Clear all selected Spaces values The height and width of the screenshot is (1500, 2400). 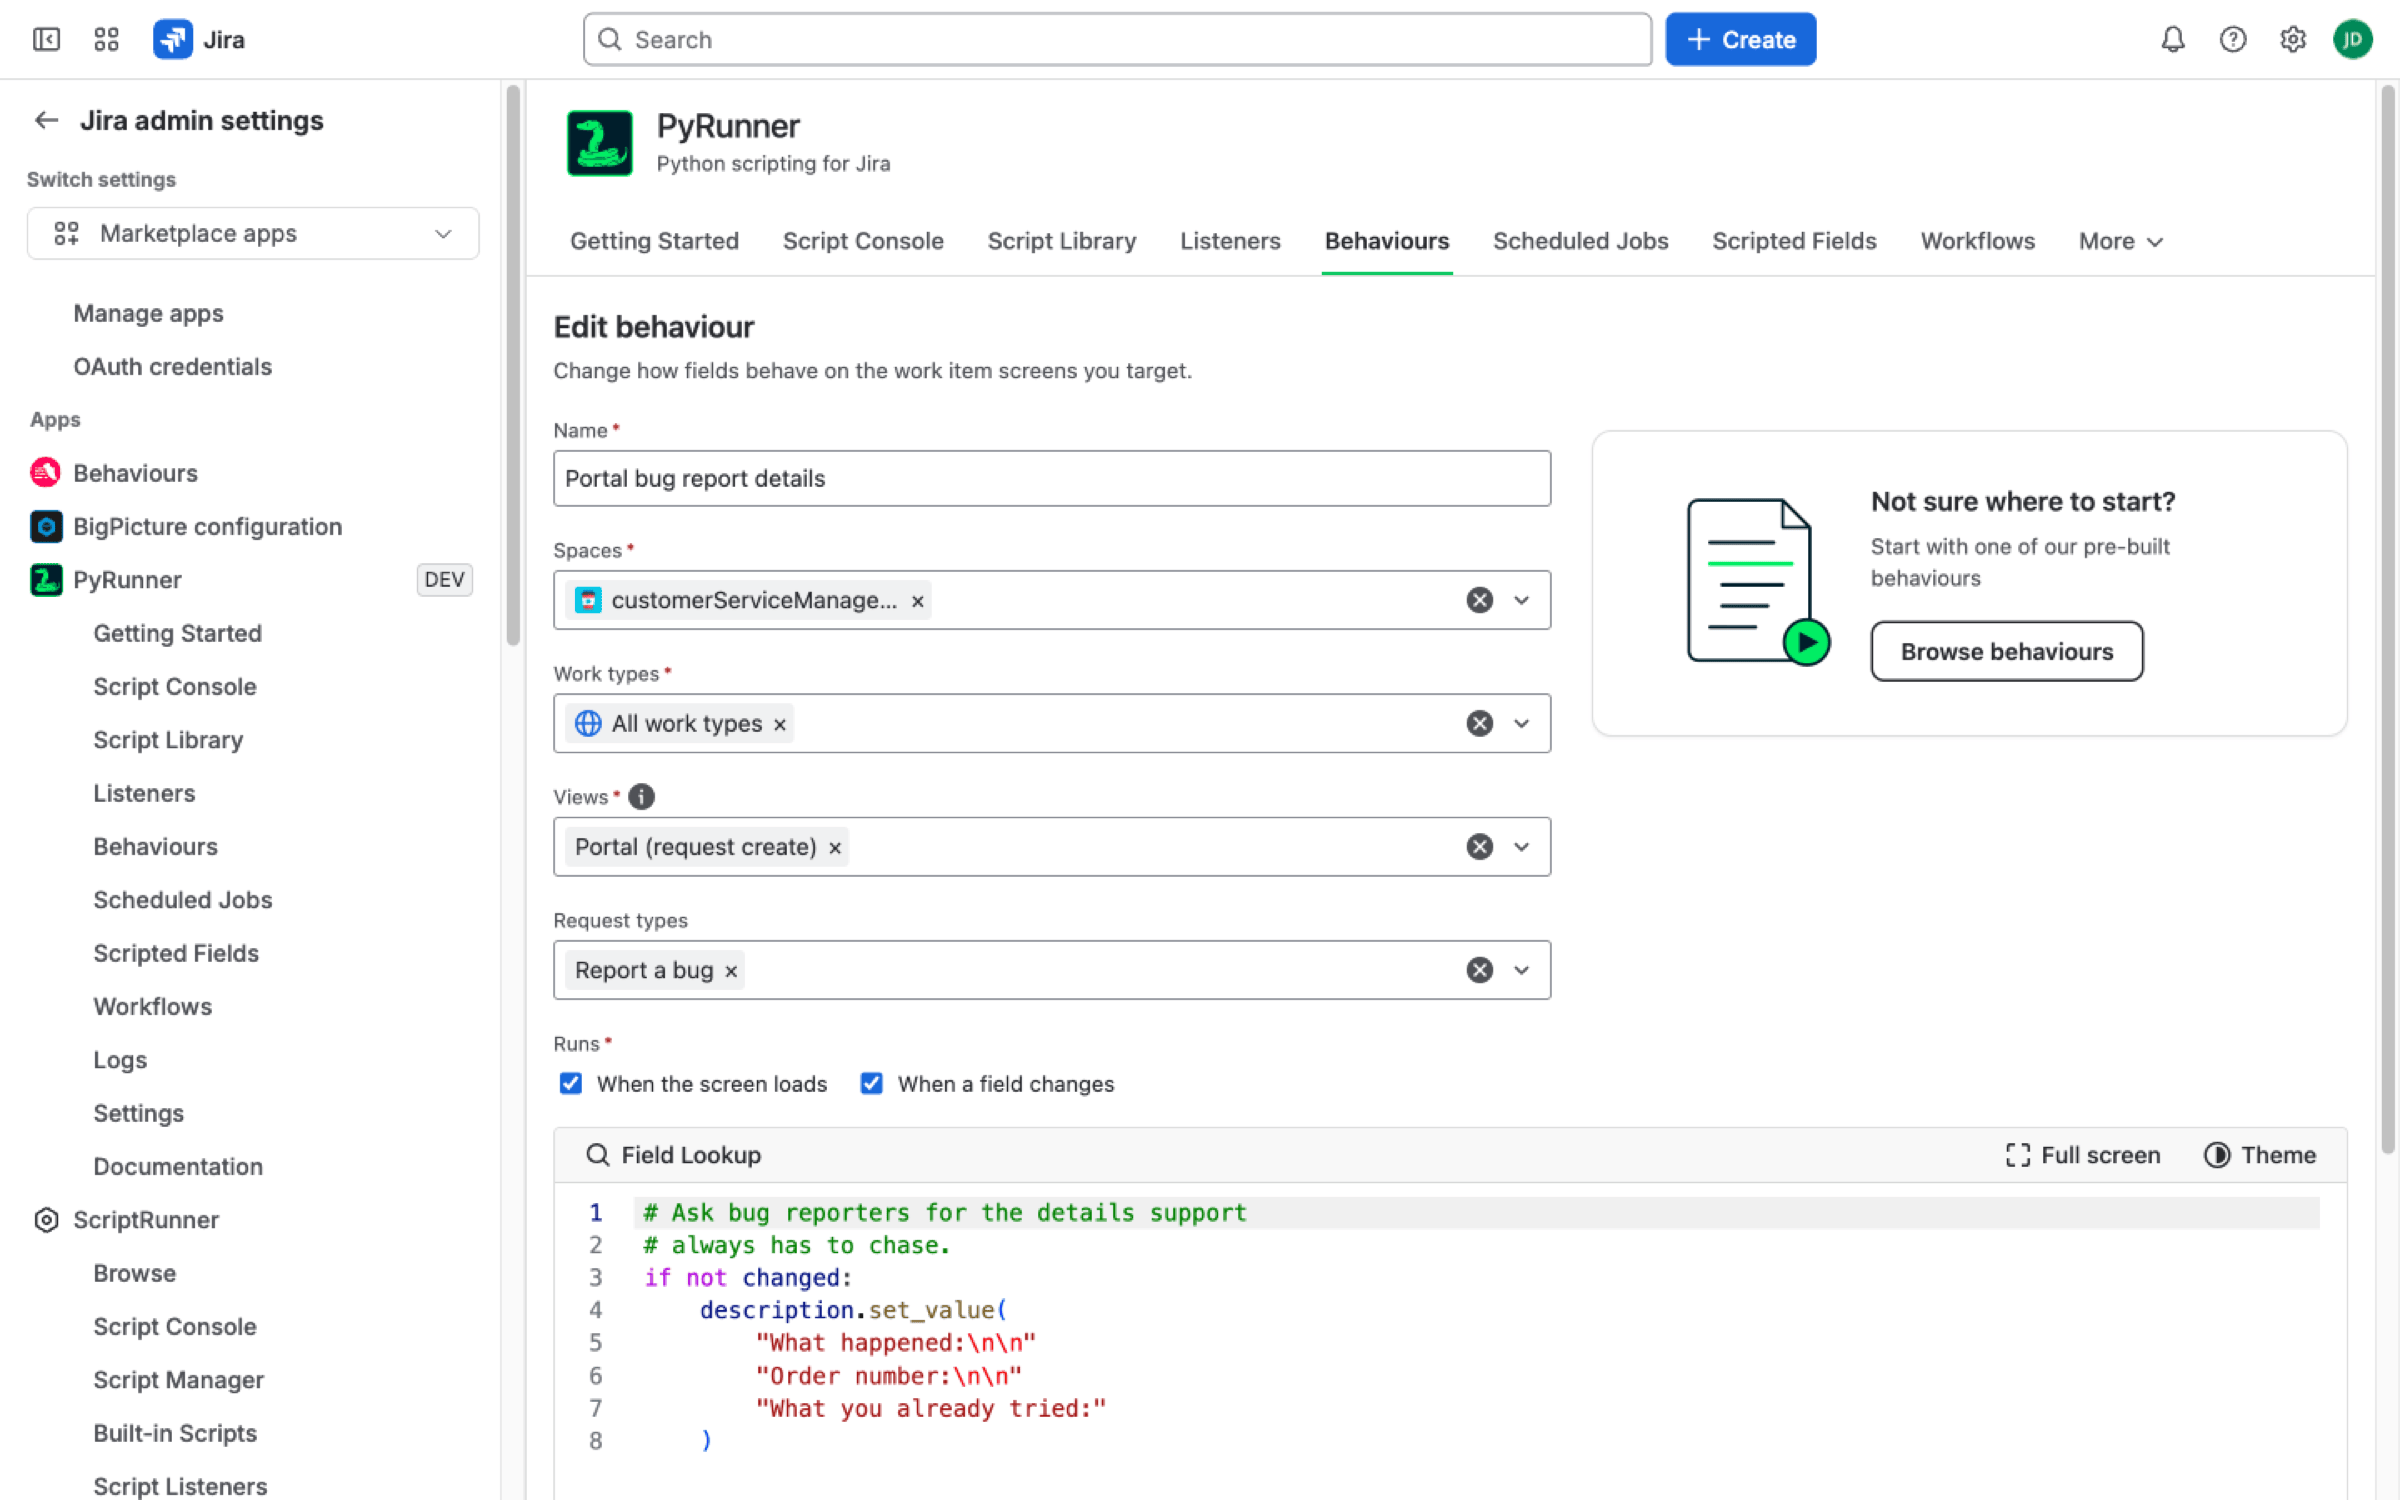click(1480, 600)
